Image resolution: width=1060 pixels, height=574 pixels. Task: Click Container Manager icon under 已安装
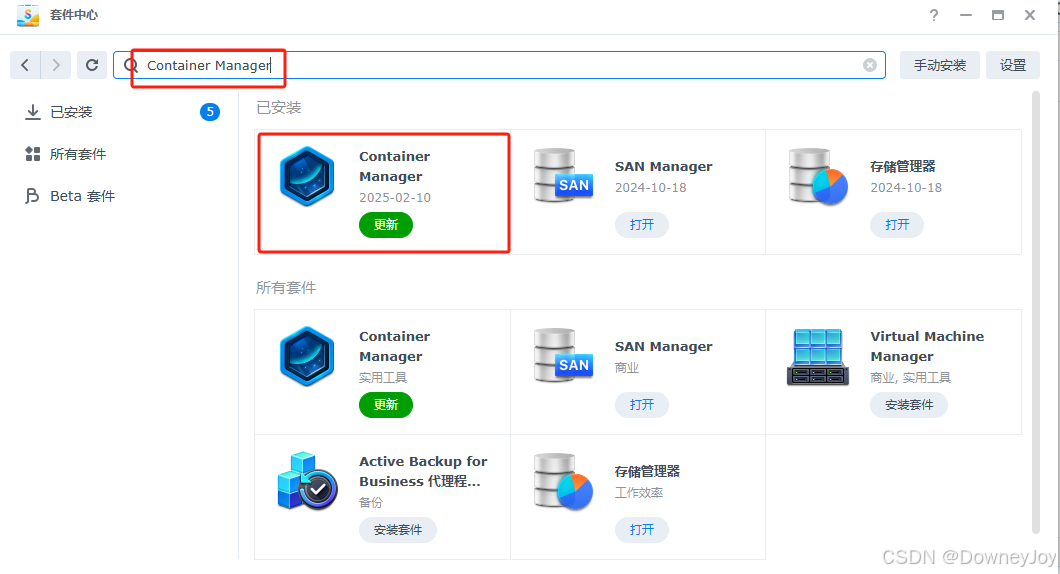[307, 176]
